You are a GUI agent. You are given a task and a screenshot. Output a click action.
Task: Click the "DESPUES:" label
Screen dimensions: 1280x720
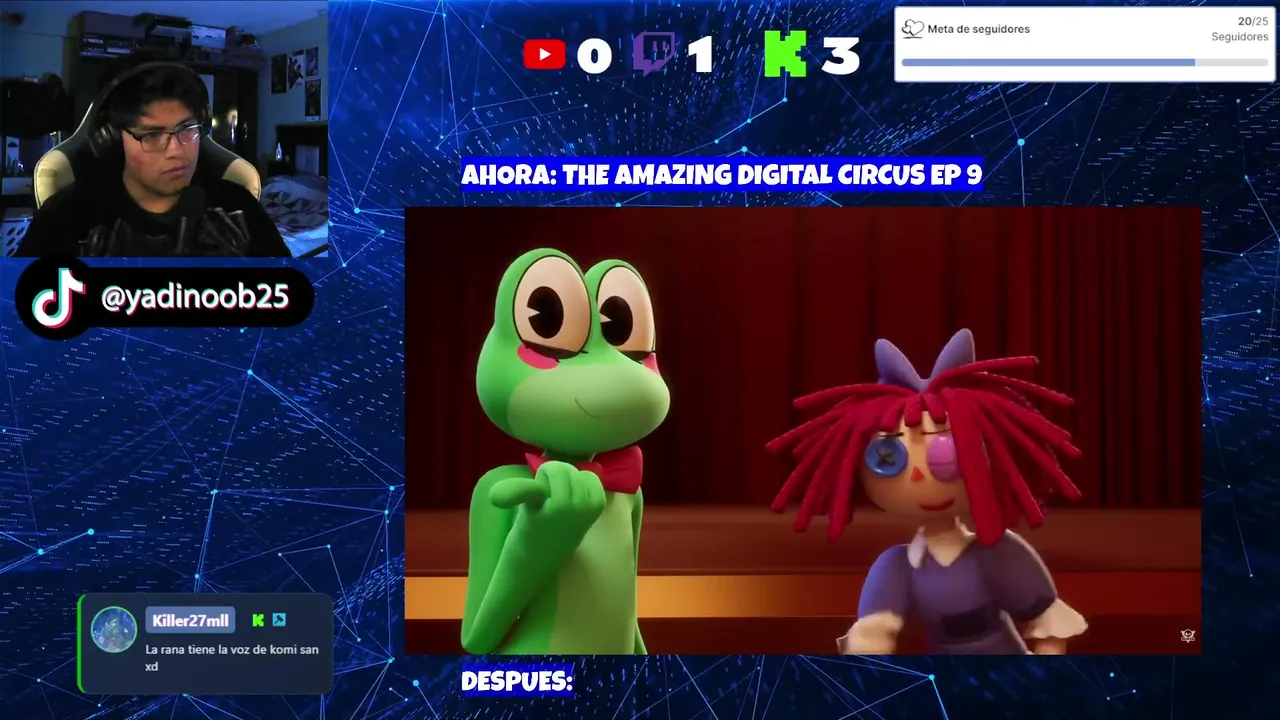(516, 682)
